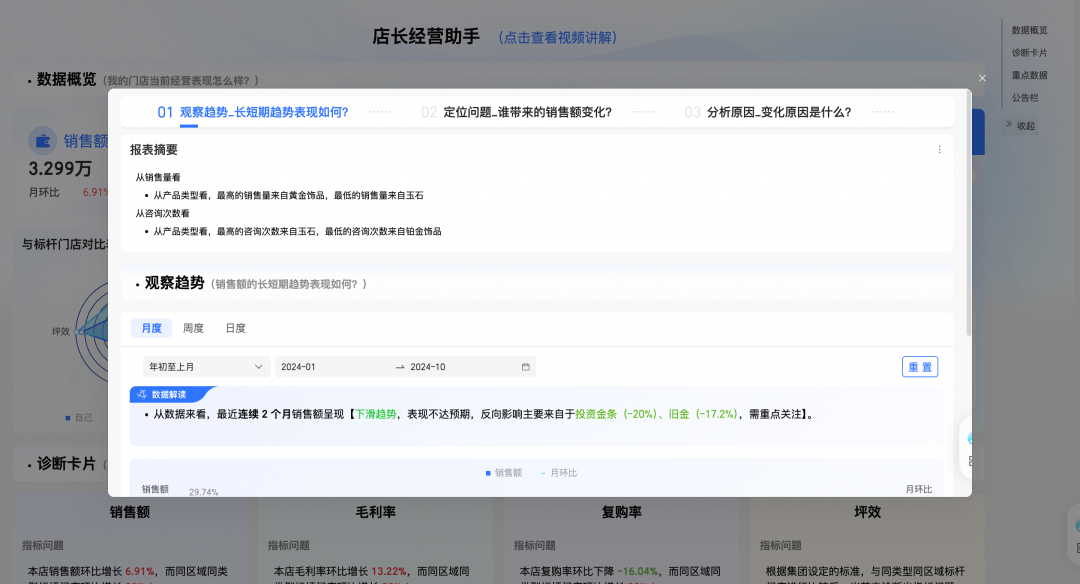This screenshot has width=1080, height=584.
Task: Switch to the 周度 tab
Action: (194, 328)
